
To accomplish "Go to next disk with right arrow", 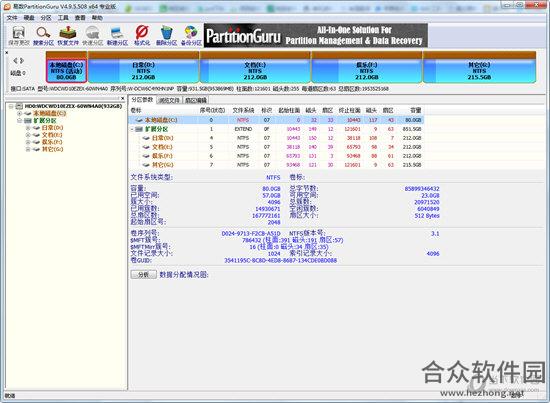I will point(22,60).
